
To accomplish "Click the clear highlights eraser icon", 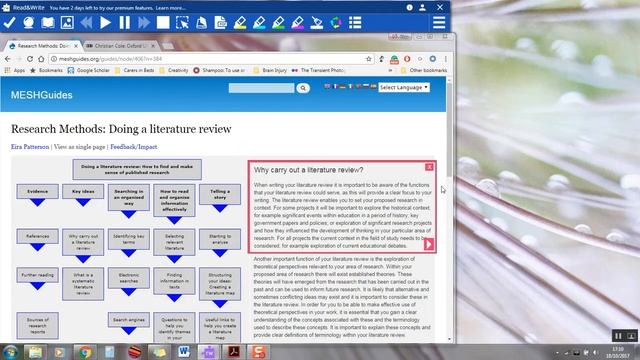I will click(317, 23).
